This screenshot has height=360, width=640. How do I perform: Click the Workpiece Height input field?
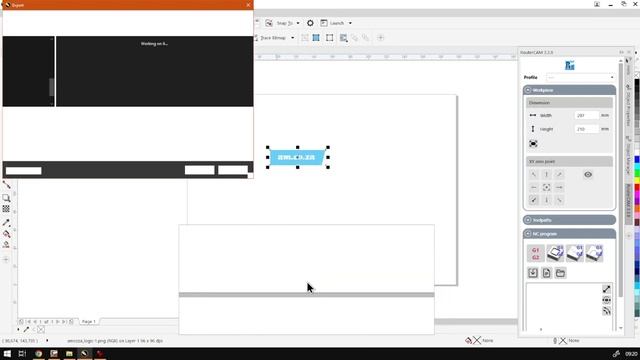(587, 129)
